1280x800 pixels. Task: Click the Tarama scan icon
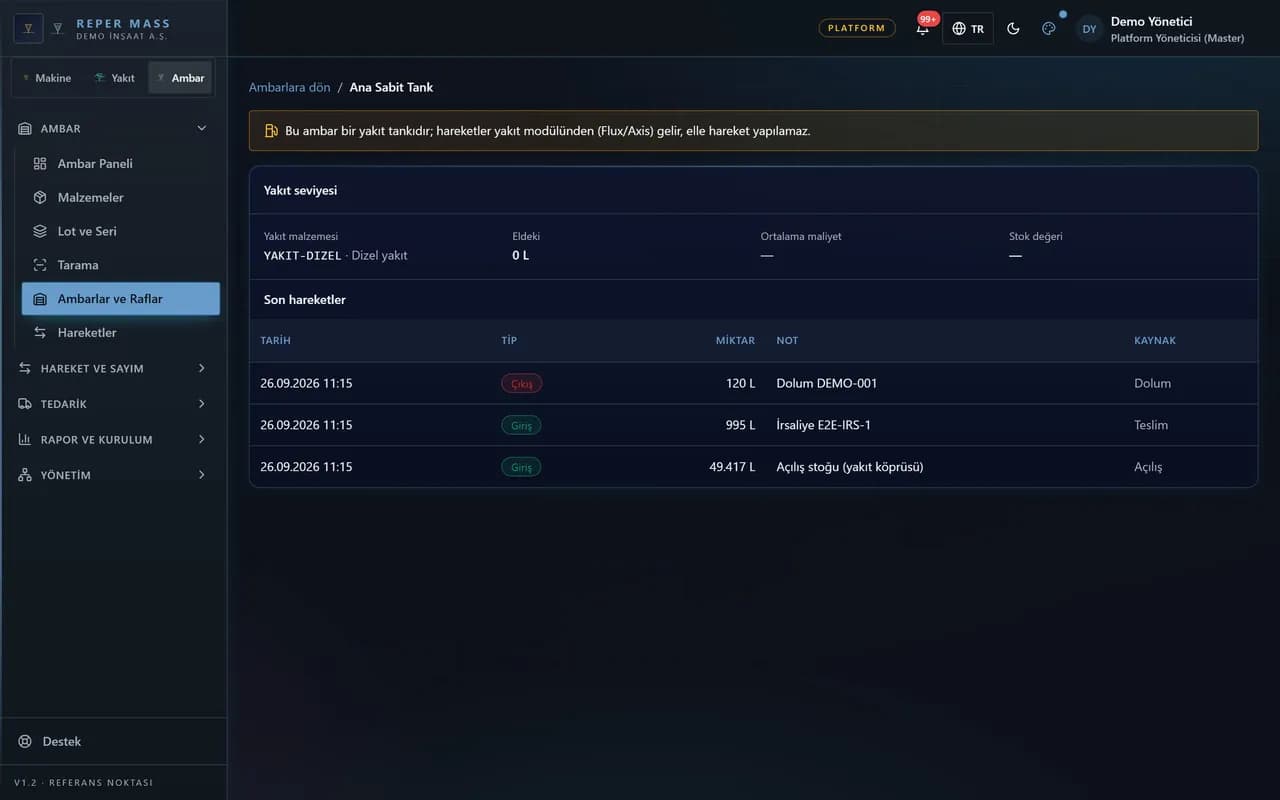pos(40,265)
